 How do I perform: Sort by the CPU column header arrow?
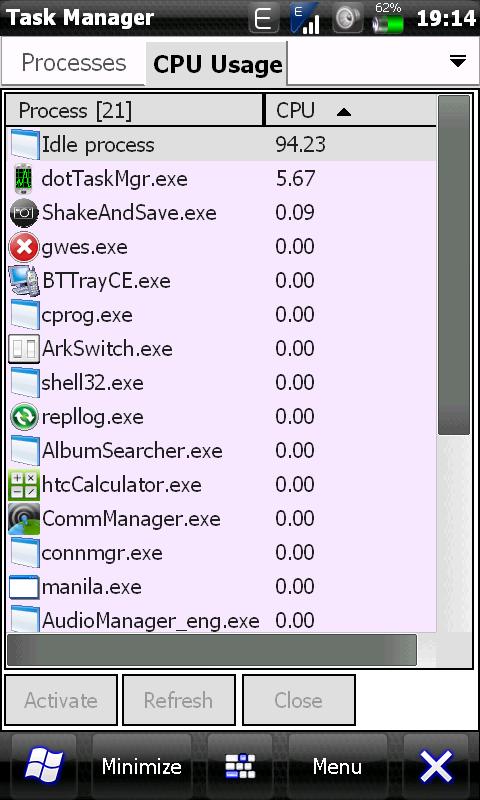[x=344, y=112]
